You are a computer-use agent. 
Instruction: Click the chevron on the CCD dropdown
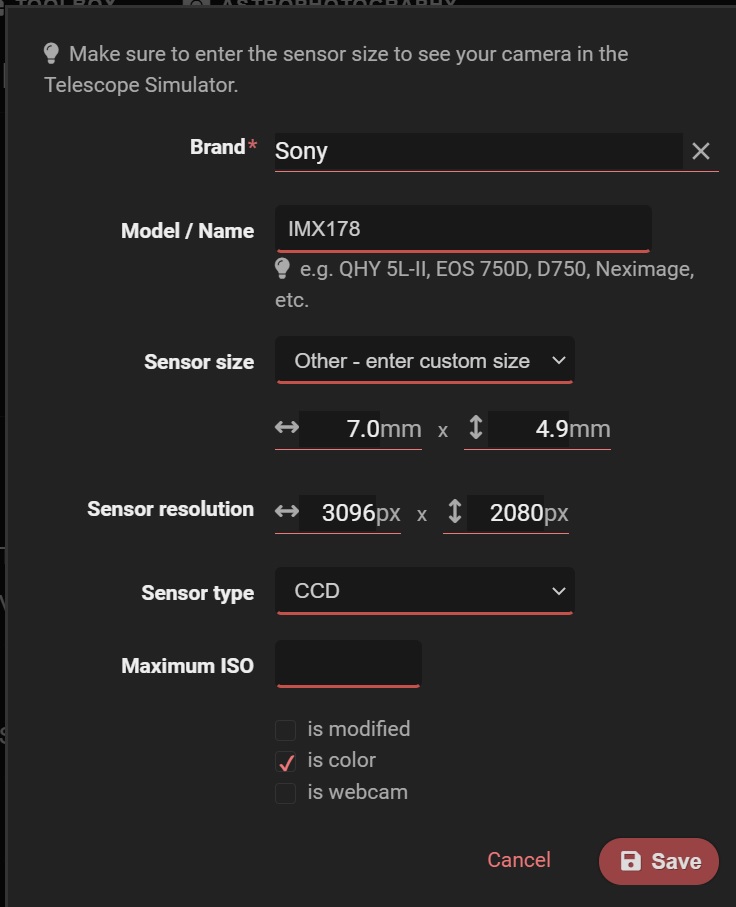(560, 590)
